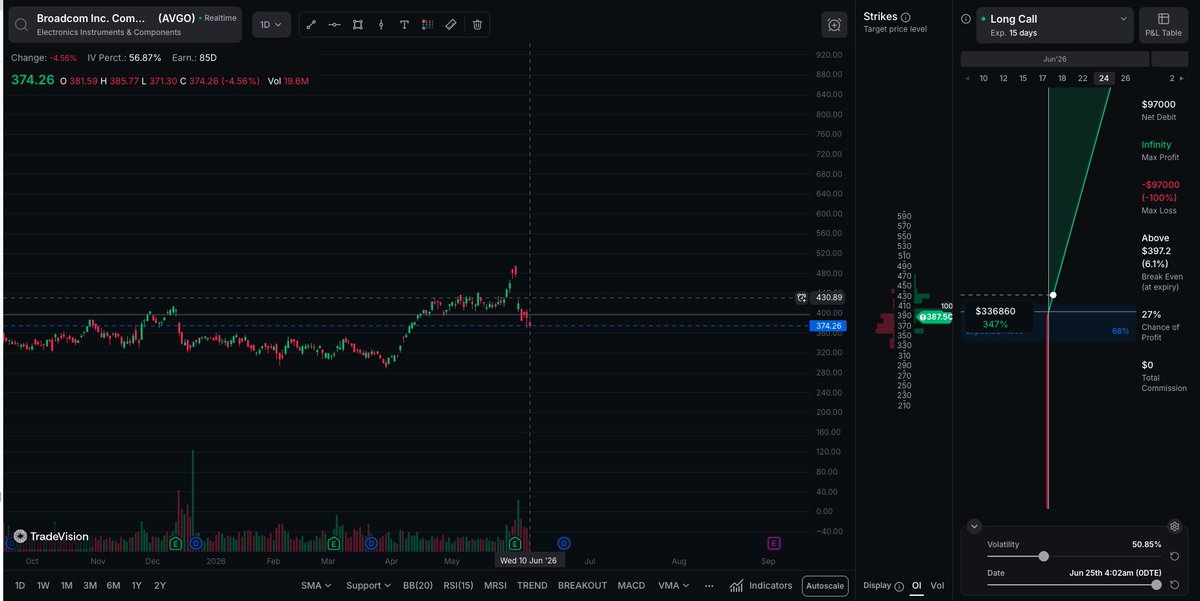This screenshot has height=601, width=1200.
Task: Toggle the TREND indicator
Action: [532, 586]
